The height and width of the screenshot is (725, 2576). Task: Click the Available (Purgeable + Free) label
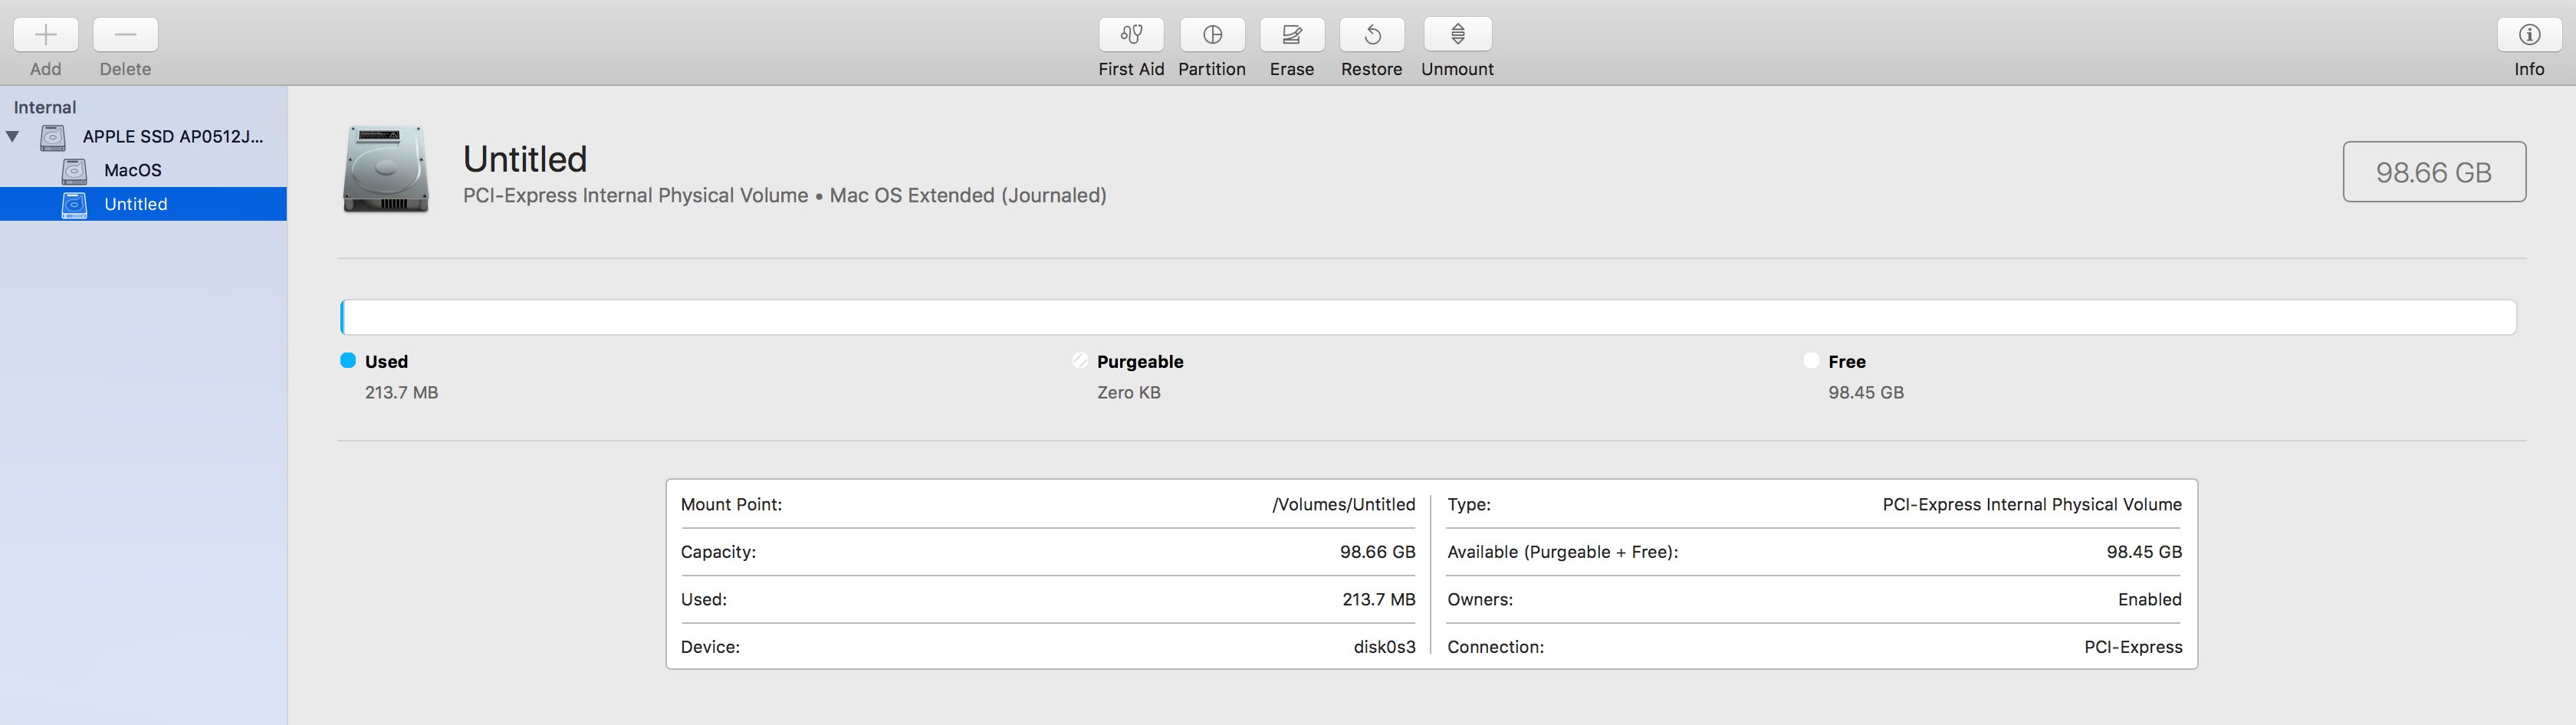click(x=1563, y=552)
